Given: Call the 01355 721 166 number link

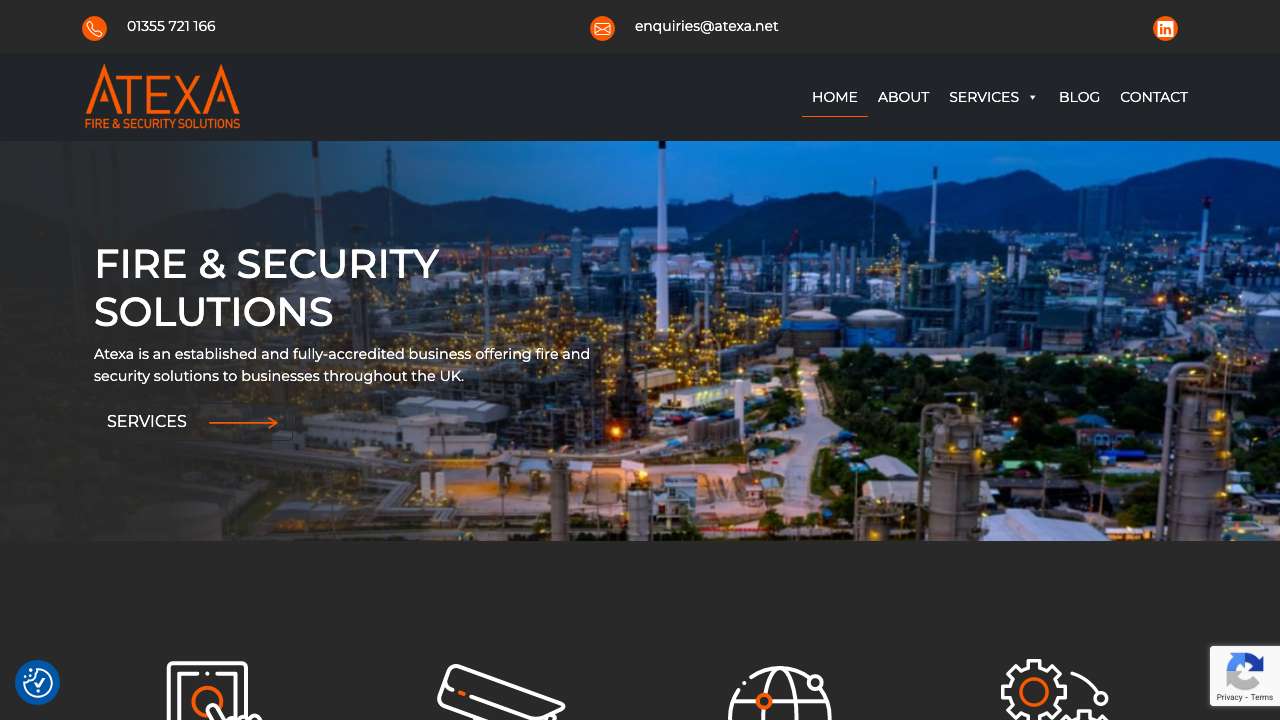Looking at the screenshot, I should [x=171, y=26].
